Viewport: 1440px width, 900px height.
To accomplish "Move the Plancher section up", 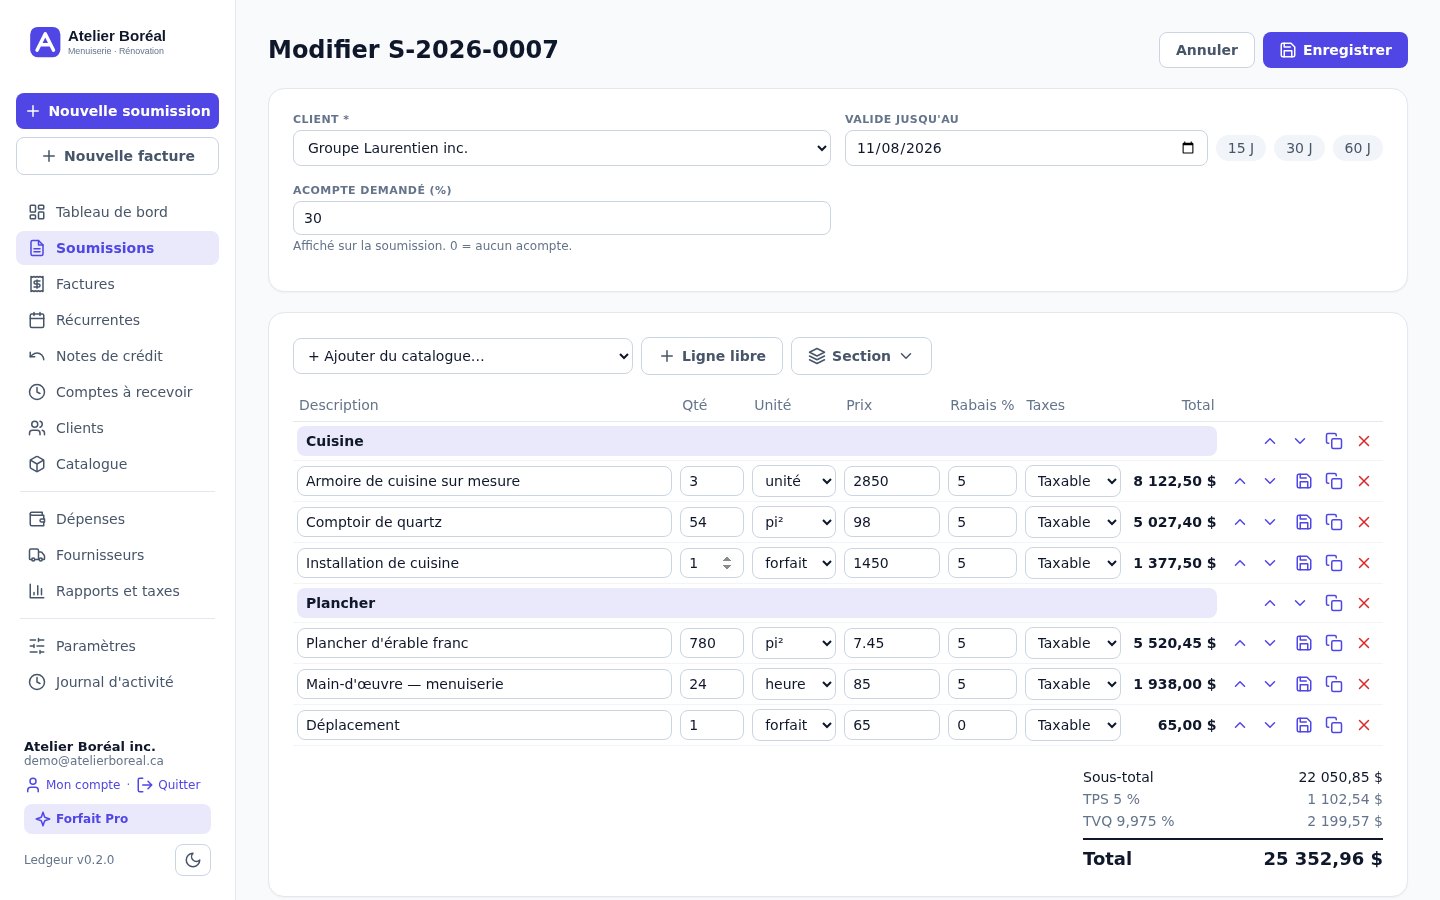I will 1270,603.
